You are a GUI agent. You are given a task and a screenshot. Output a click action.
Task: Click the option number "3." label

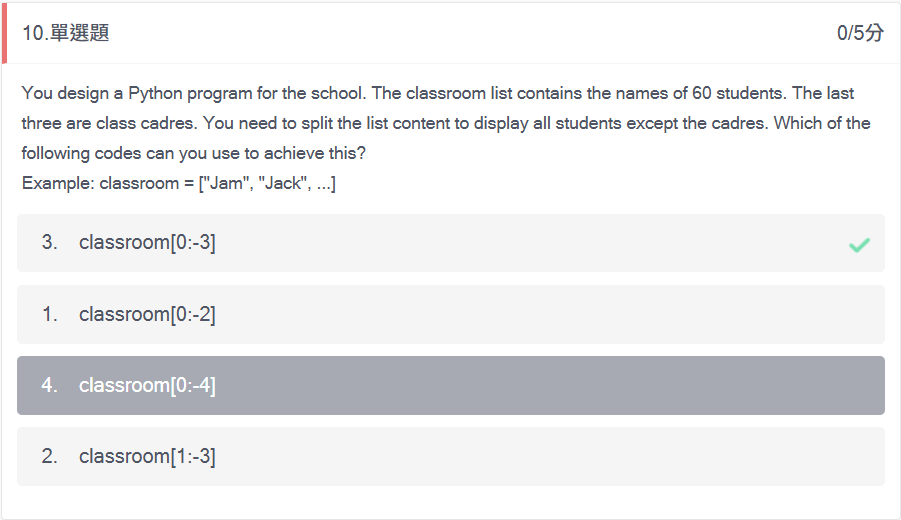click(49, 242)
